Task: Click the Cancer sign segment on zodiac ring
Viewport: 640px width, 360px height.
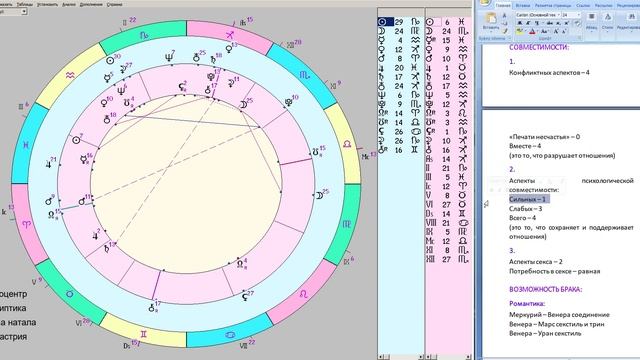Action: [x=230, y=334]
